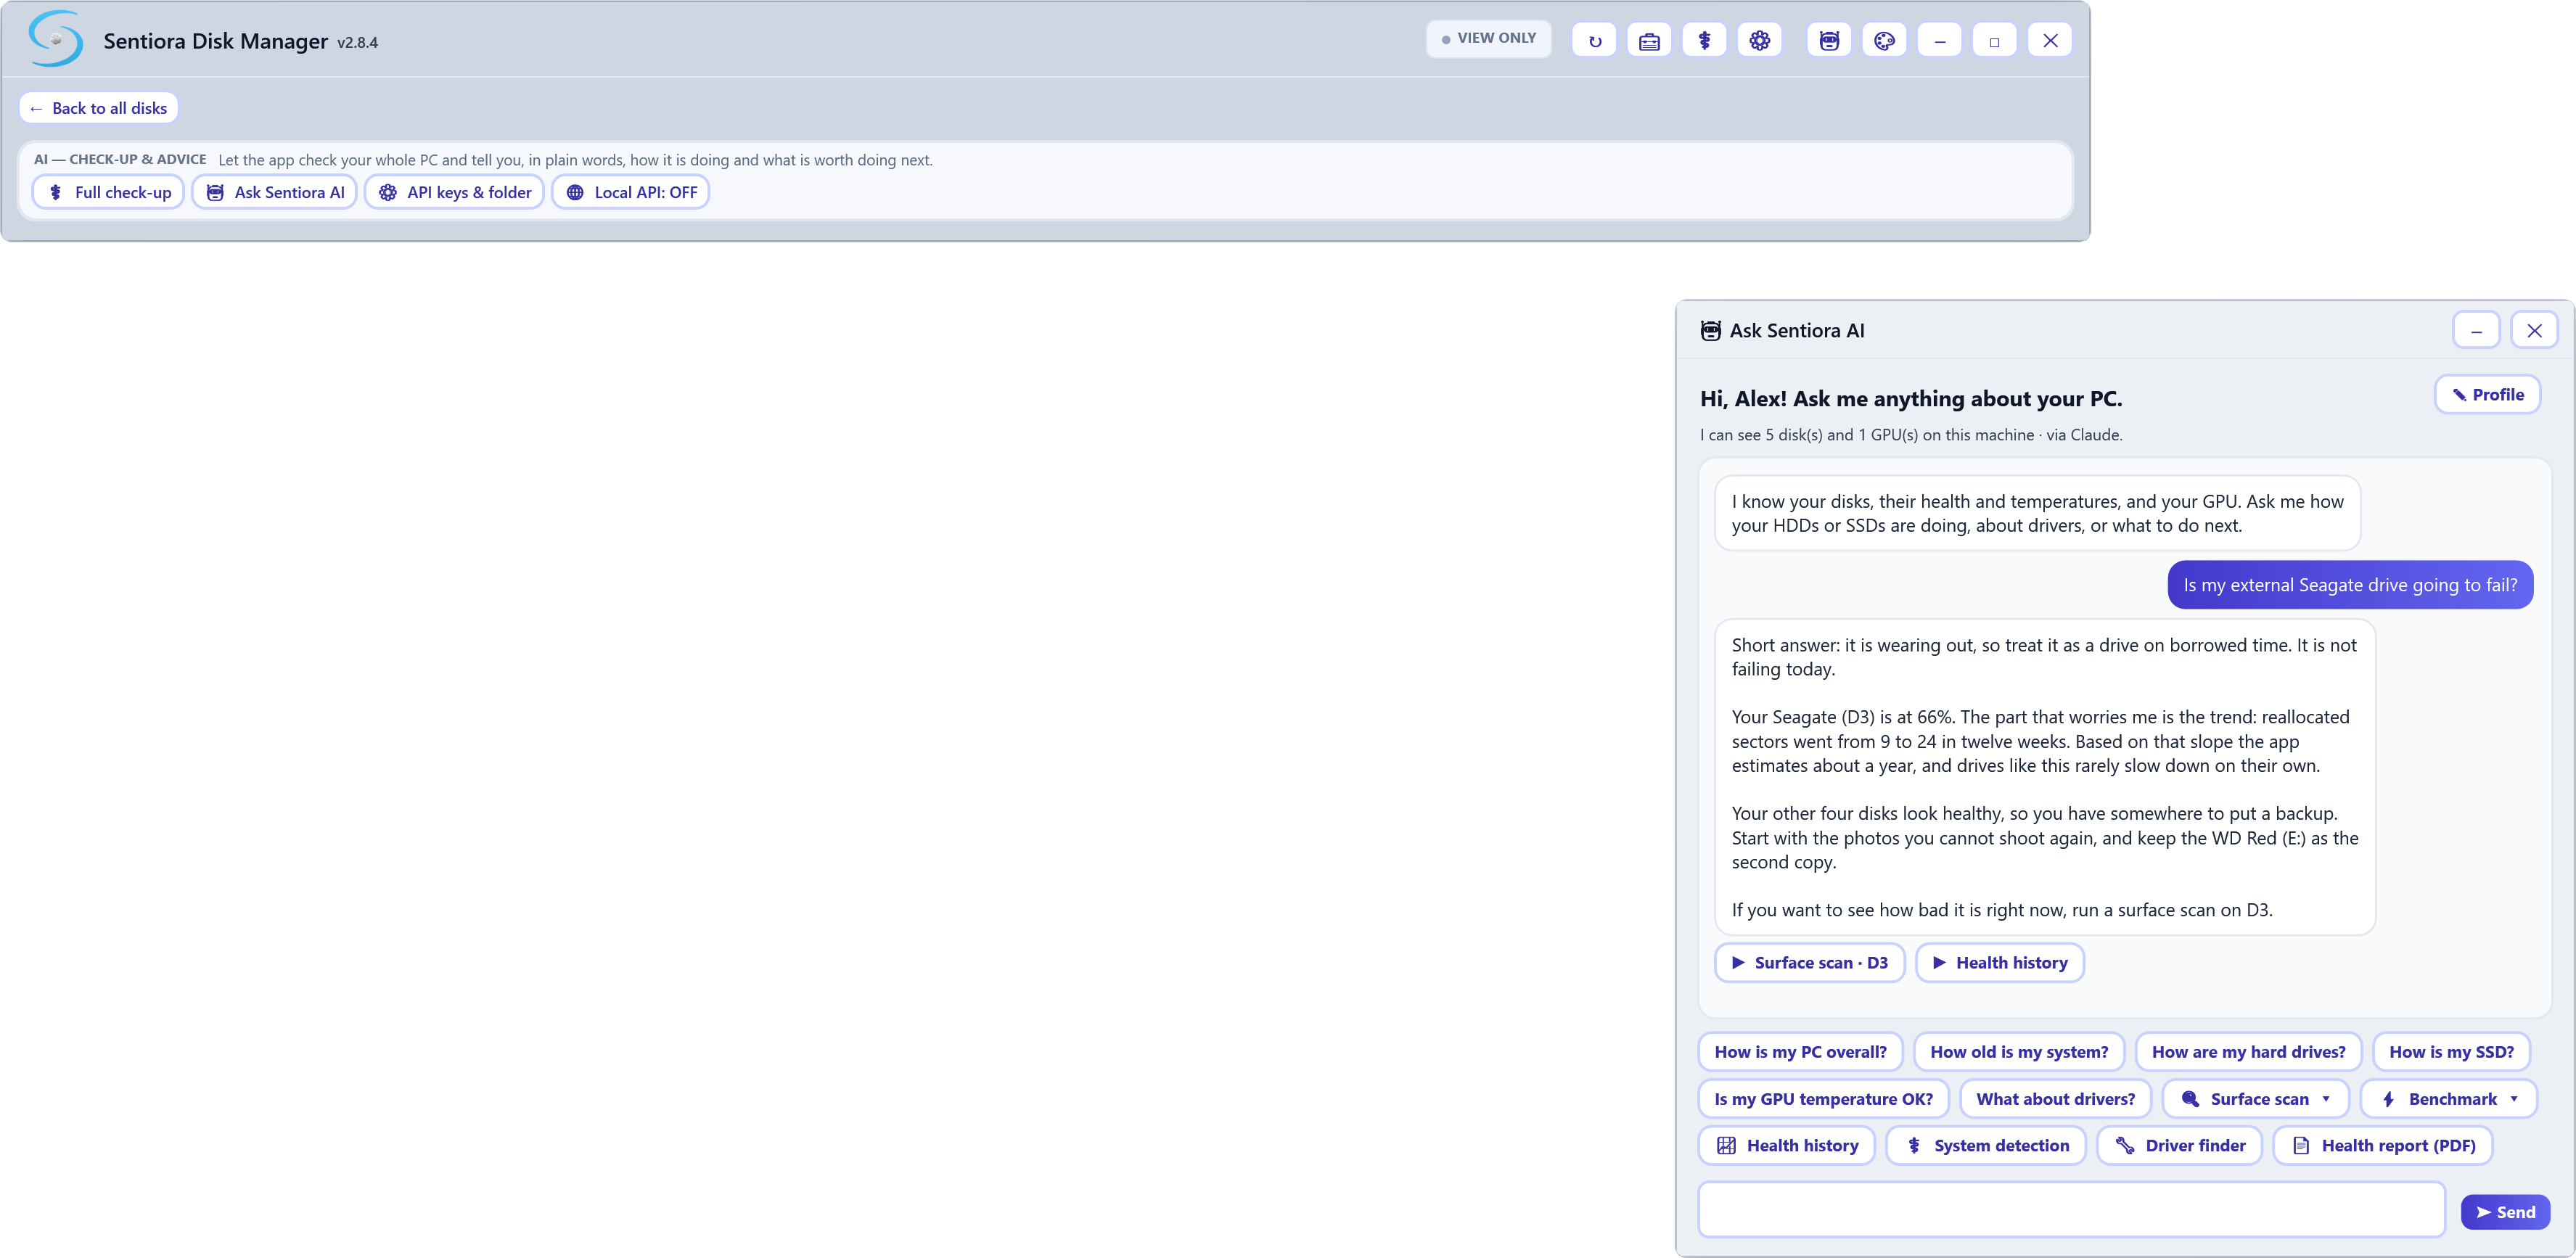Send the message with Send button

tap(2505, 1212)
